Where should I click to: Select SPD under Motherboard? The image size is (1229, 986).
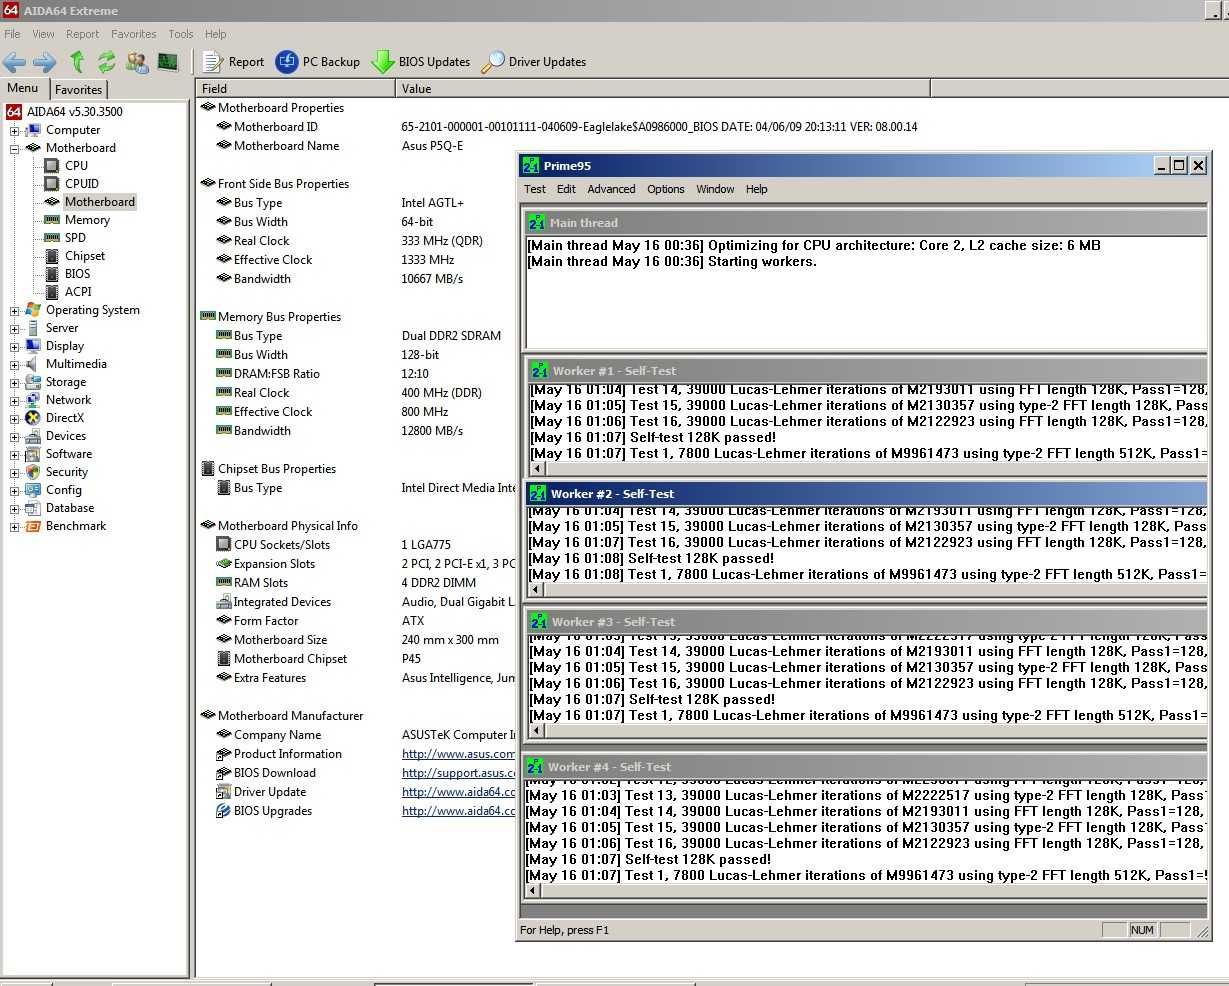pos(75,238)
